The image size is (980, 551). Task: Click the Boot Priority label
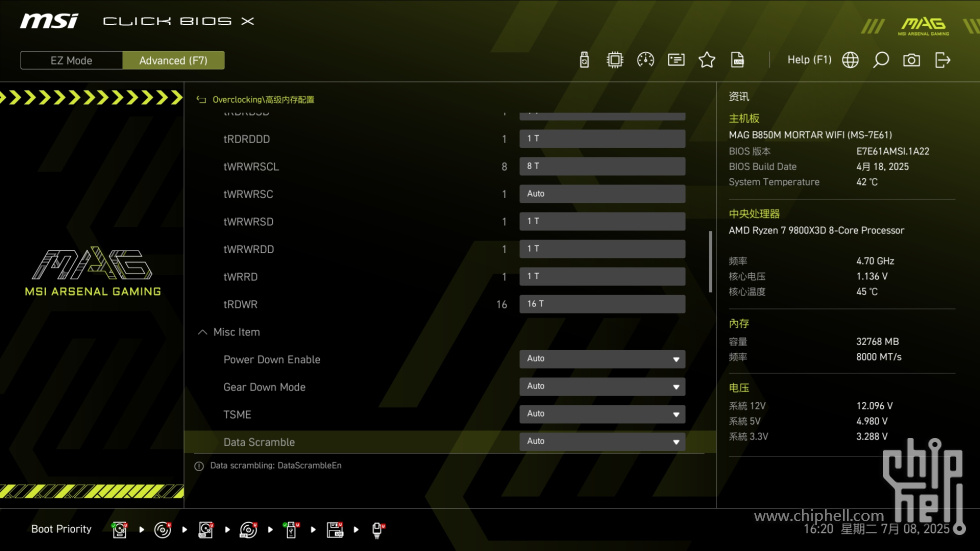[x=61, y=529]
